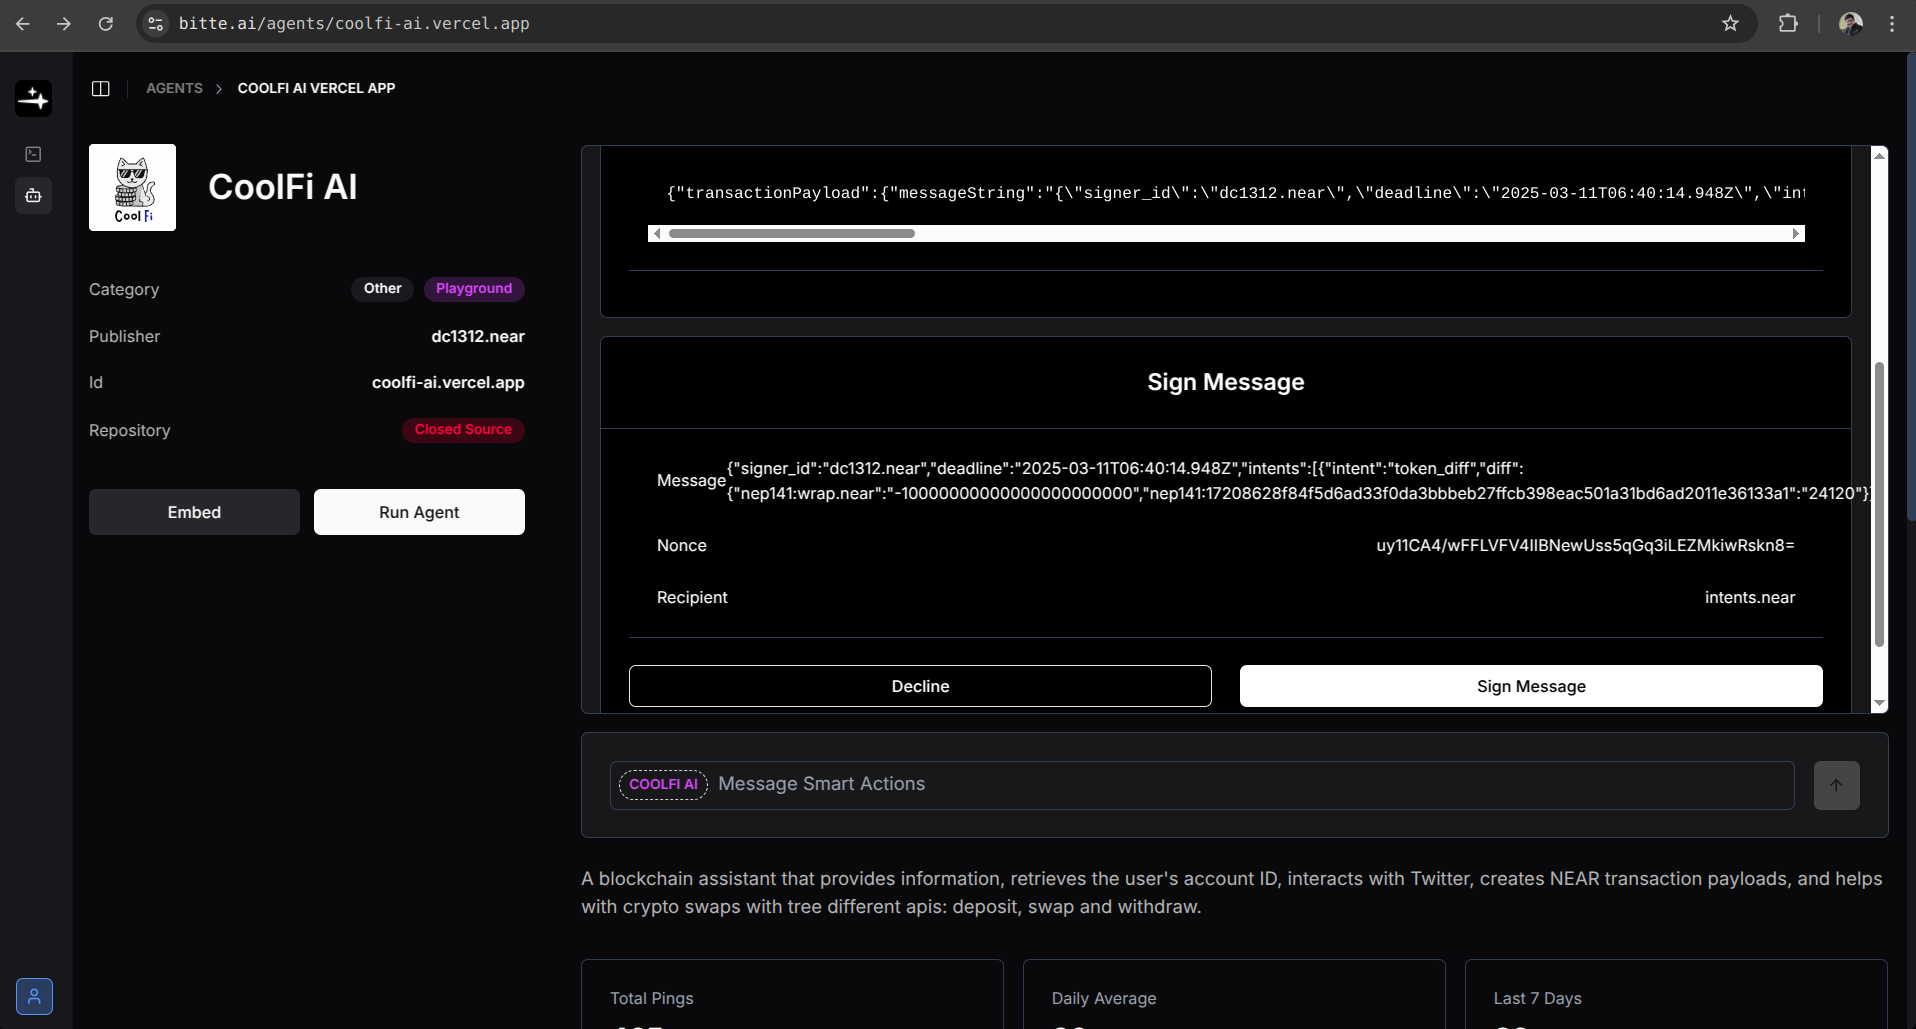The image size is (1916, 1029).
Task: Toggle the sidebar panel icon
Action: (101, 88)
